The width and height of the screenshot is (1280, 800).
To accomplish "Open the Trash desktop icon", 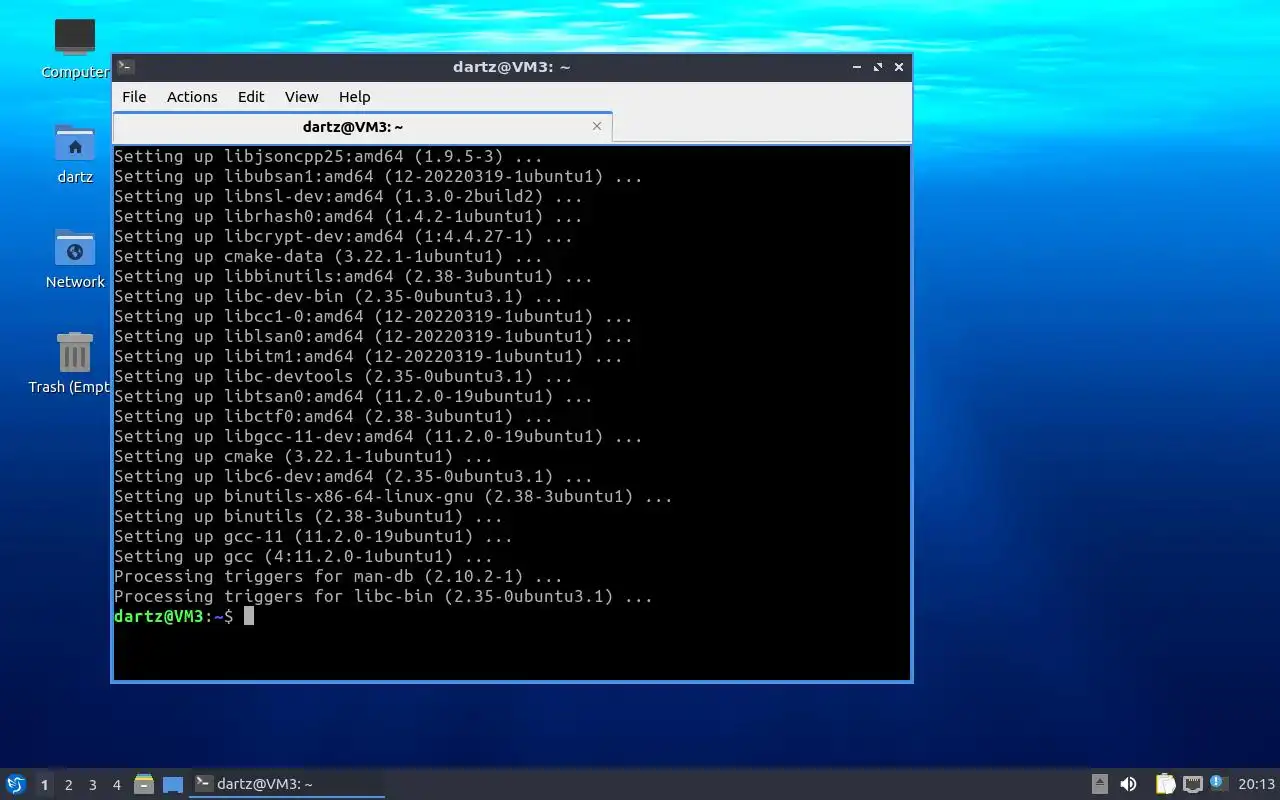I will pyautogui.click(x=75, y=353).
